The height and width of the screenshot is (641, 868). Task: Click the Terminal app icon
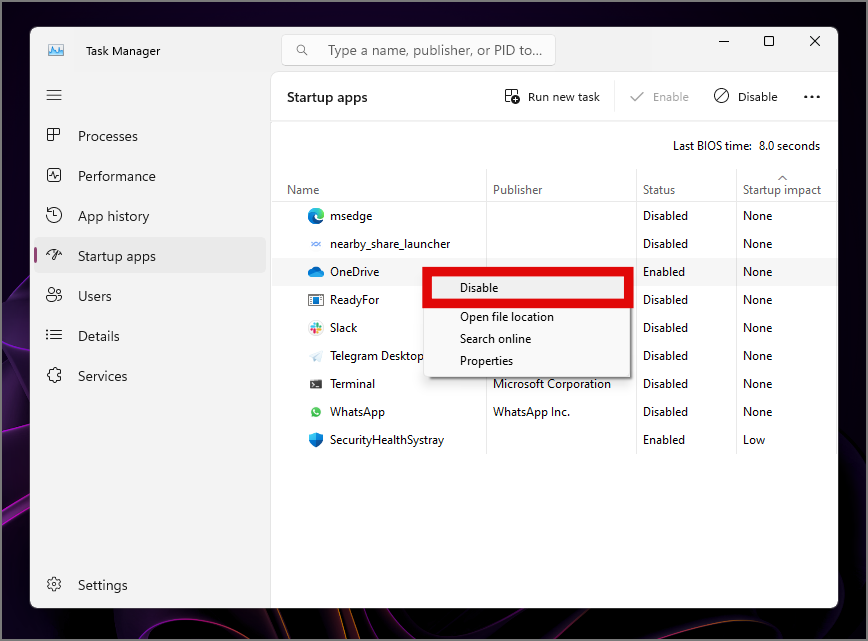point(316,384)
